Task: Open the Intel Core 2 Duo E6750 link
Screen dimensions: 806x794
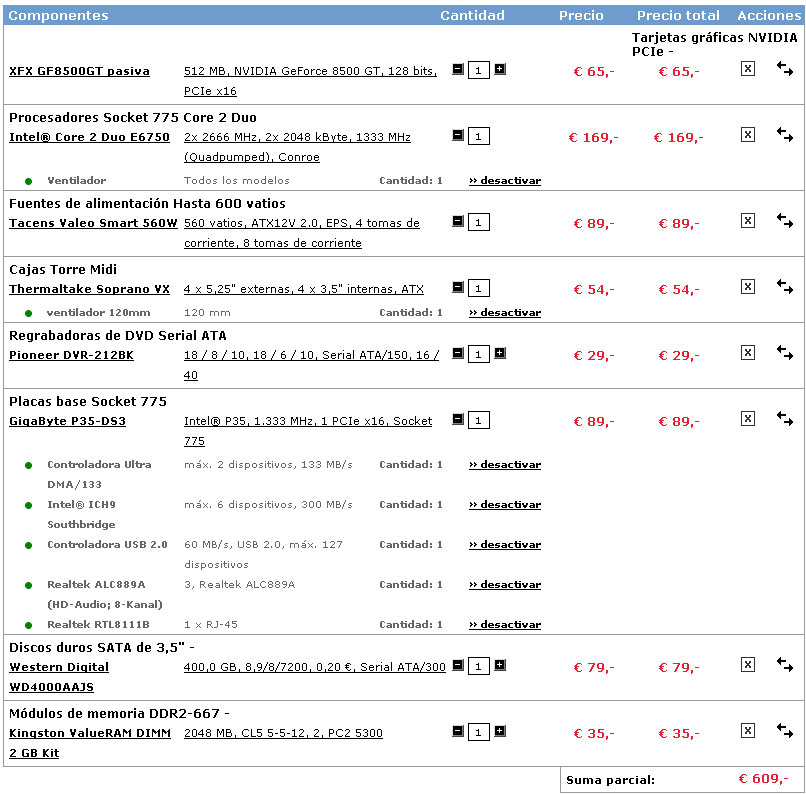Action: coord(89,137)
